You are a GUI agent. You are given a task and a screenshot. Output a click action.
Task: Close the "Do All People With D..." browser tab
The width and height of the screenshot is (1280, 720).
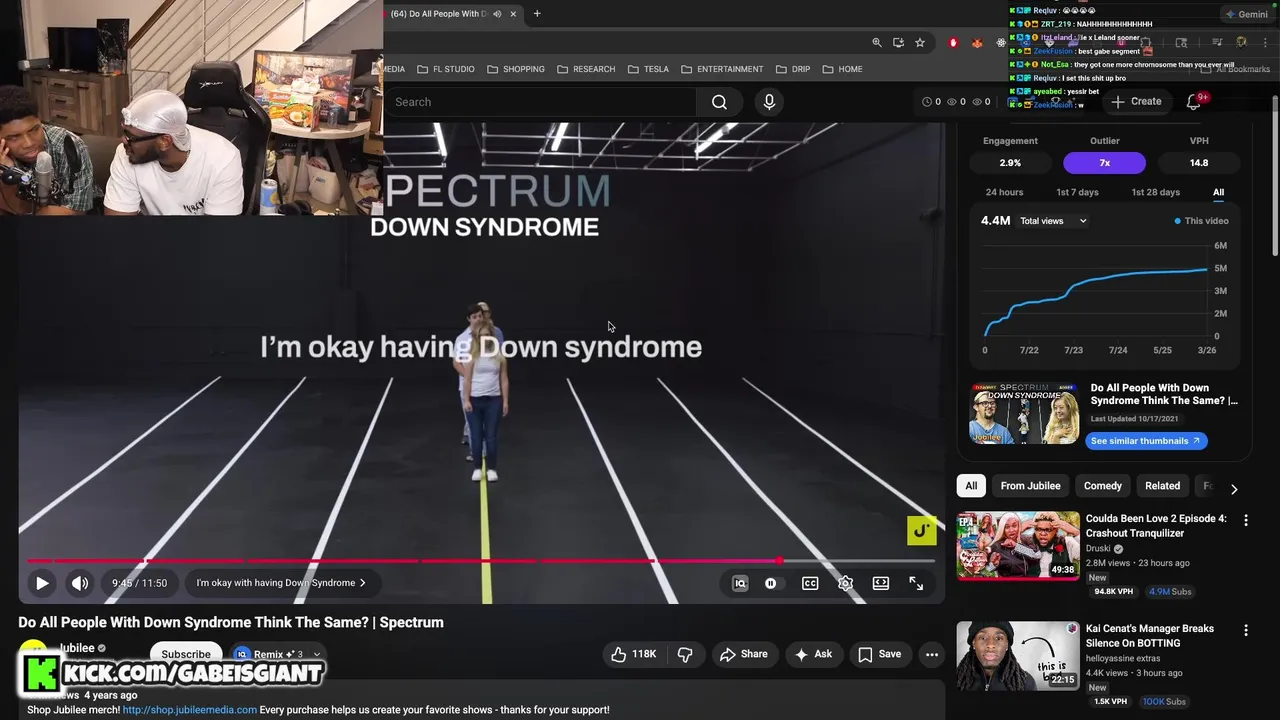point(513,14)
